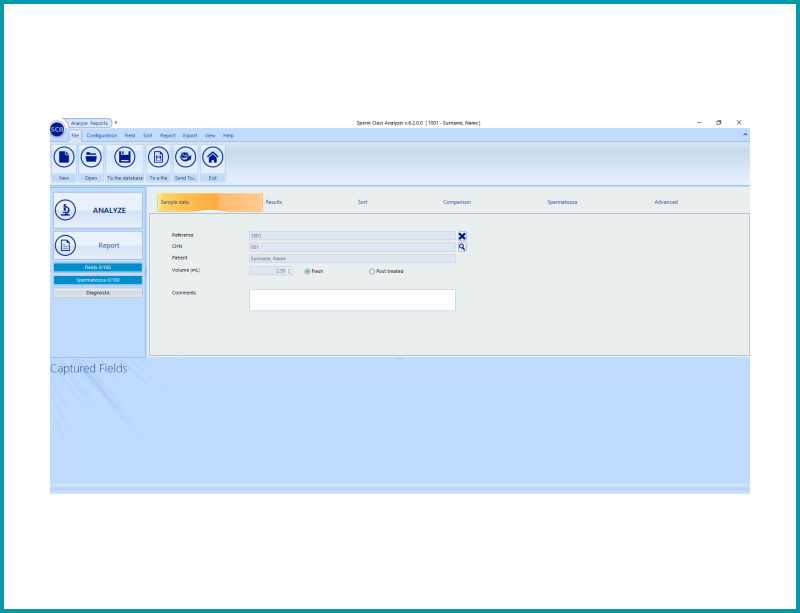
Task: Click the Comments text box
Action: tap(352, 300)
